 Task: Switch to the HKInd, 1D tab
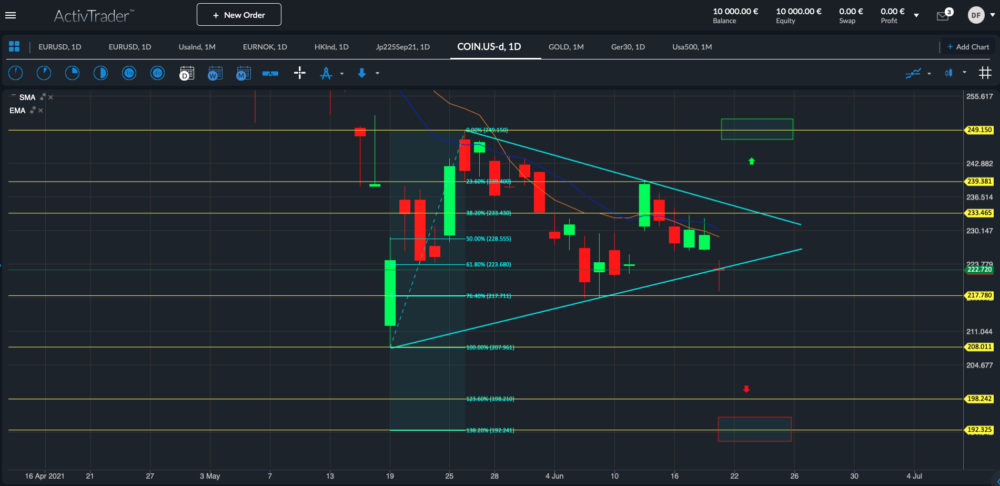pos(331,47)
